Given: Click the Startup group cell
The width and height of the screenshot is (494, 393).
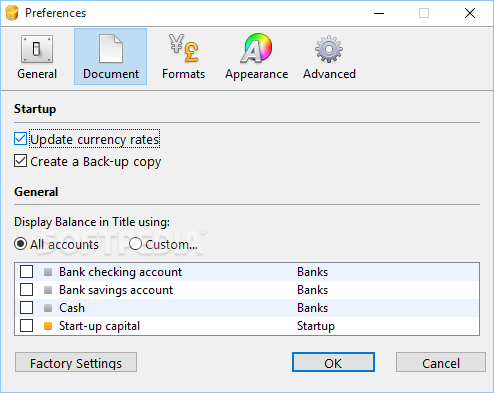Looking at the screenshot, I should [x=316, y=326].
